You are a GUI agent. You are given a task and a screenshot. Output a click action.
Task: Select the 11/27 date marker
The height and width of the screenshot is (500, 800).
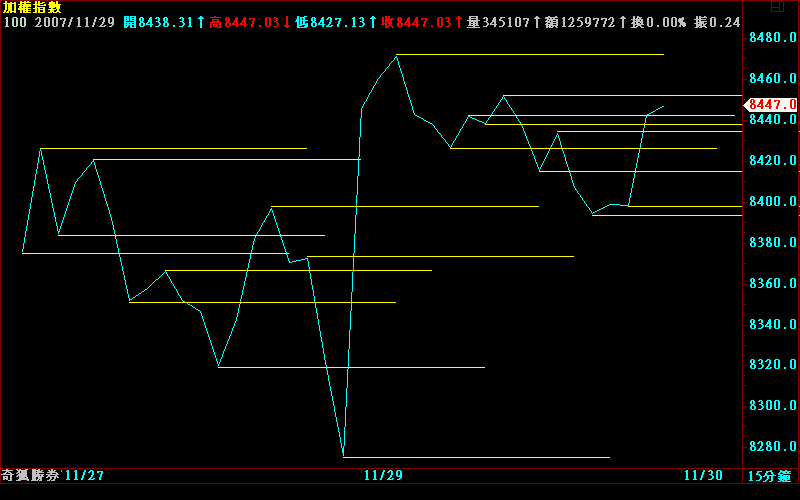85,476
